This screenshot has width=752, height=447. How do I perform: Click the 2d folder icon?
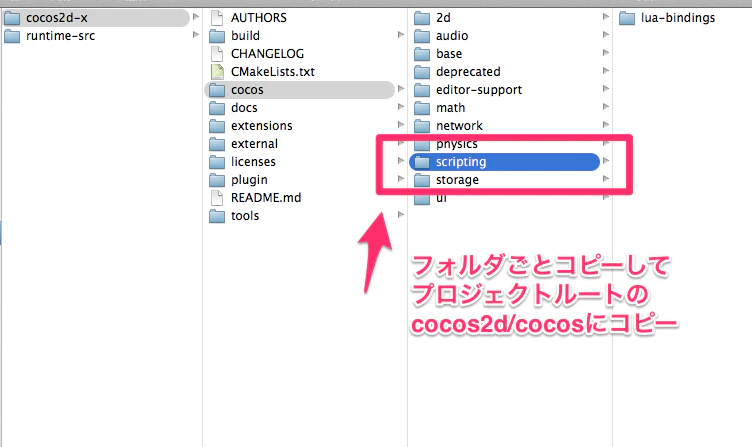point(422,18)
